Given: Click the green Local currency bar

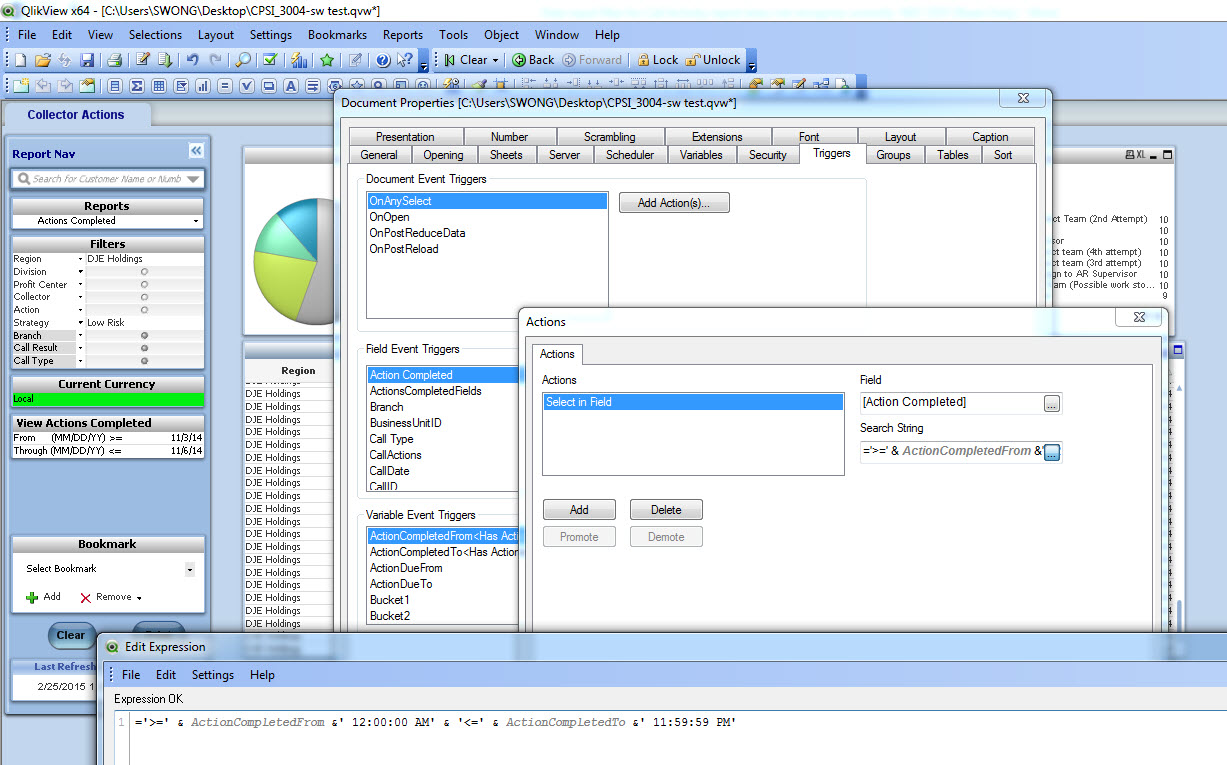Looking at the screenshot, I should coord(107,399).
